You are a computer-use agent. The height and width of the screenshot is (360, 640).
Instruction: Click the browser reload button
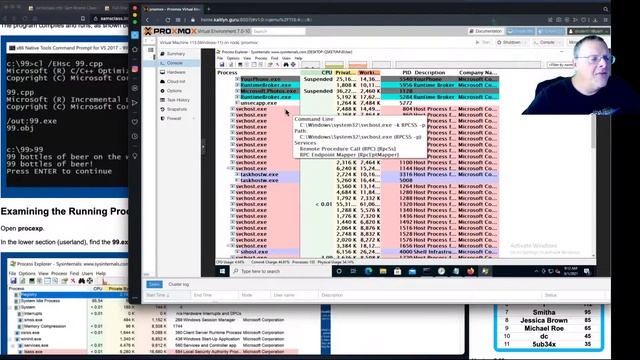pos(168,20)
